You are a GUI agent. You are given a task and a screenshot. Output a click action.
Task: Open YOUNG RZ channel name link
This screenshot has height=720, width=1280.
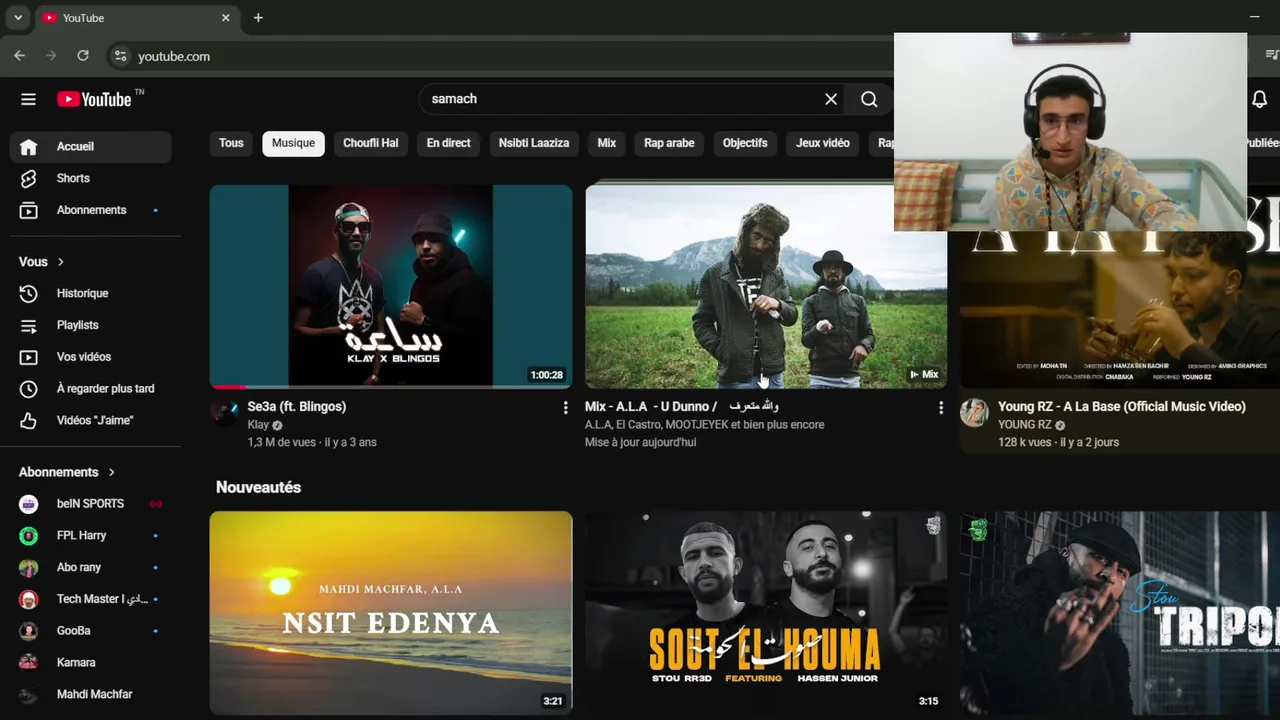pos(1024,425)
